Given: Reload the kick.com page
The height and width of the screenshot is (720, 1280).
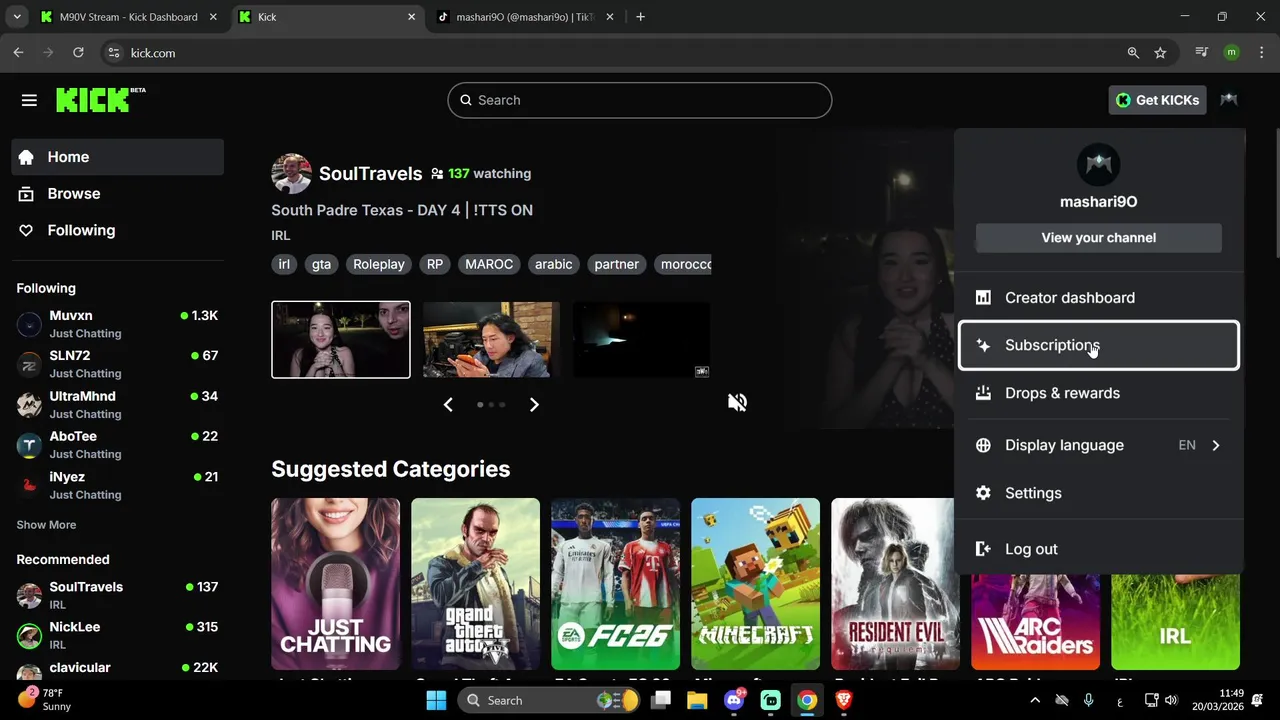Looking at the screenshot, I should [x=78, y=53].
